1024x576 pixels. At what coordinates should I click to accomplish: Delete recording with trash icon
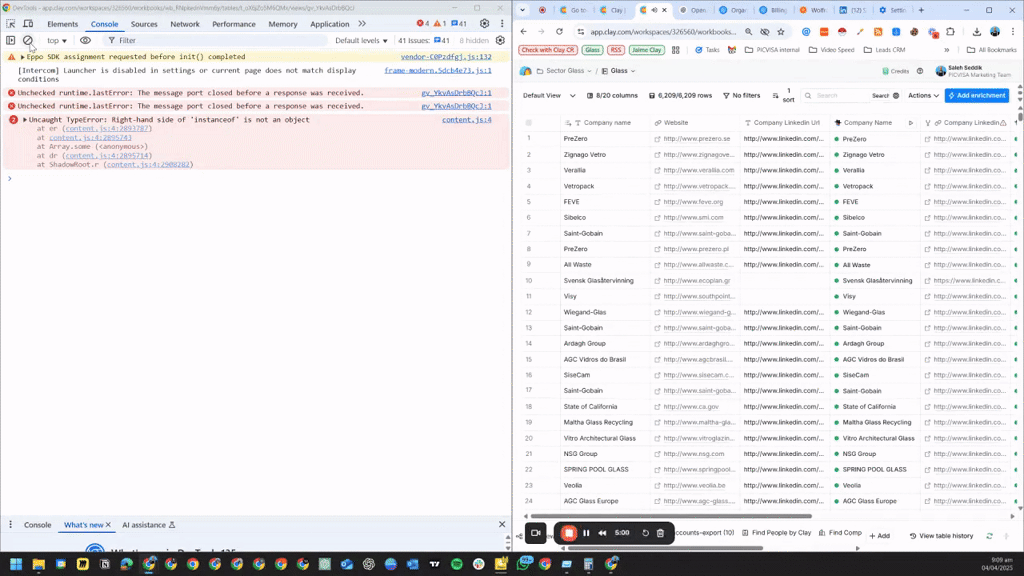(660, 533)
